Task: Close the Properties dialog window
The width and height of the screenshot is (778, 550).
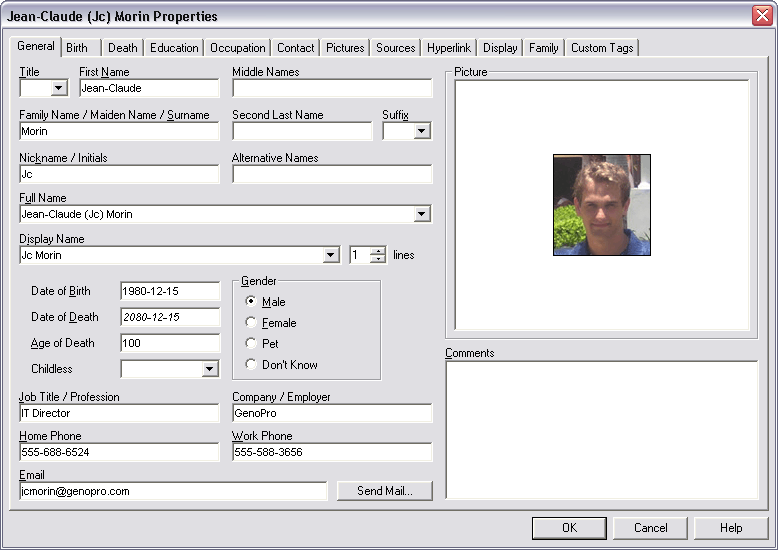Action: pos(762,15)
